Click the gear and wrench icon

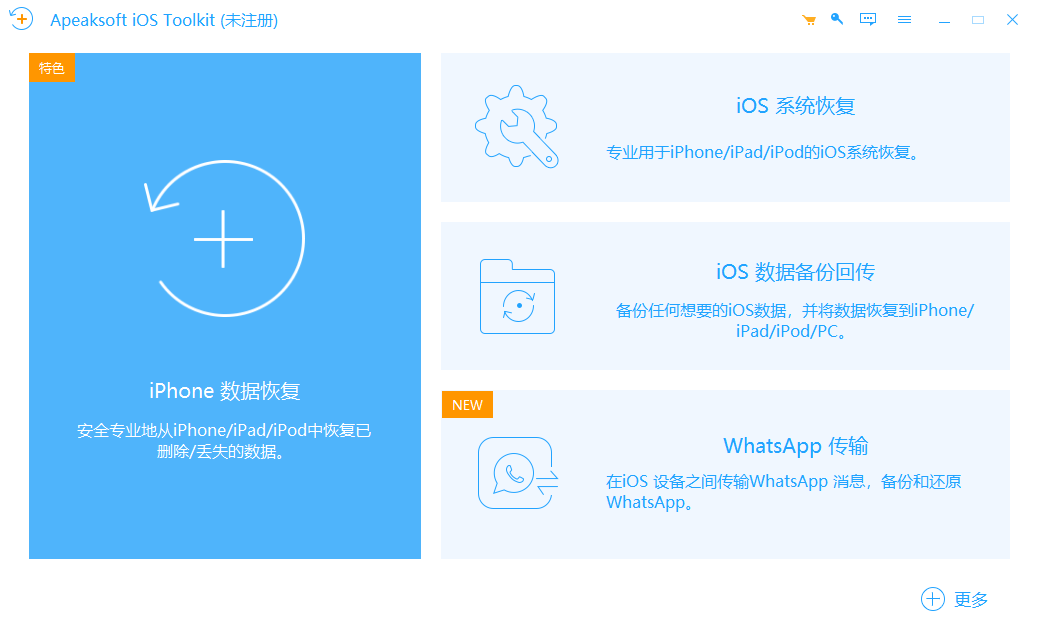coord(517,126)
